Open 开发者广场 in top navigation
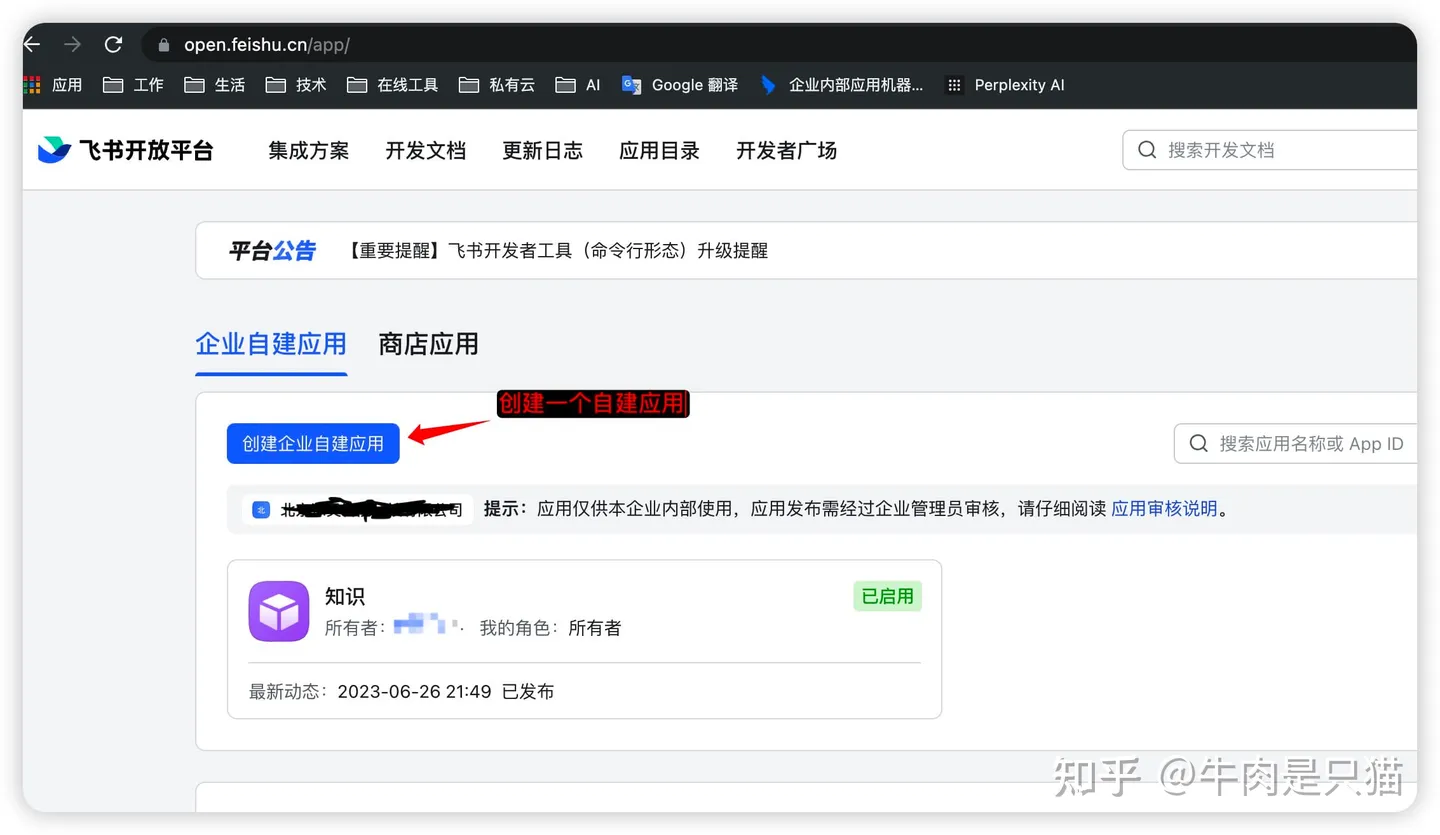This screenshot has width=1440, height=835. tap(786, 151)
